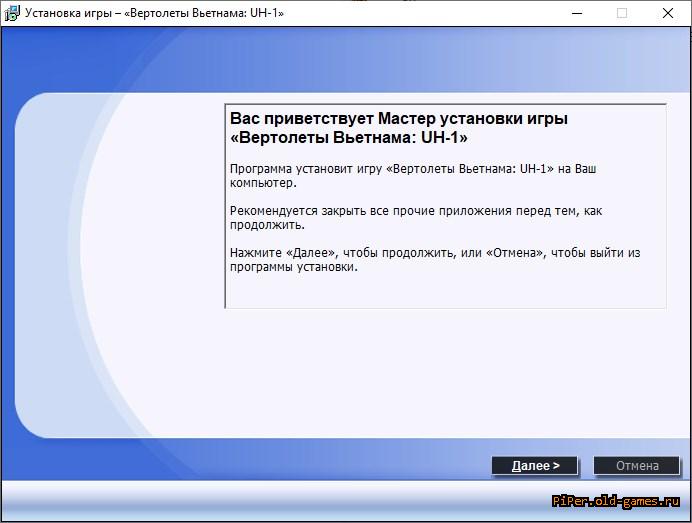
Task: Minimize the installer window
Action: pos(576,13)
